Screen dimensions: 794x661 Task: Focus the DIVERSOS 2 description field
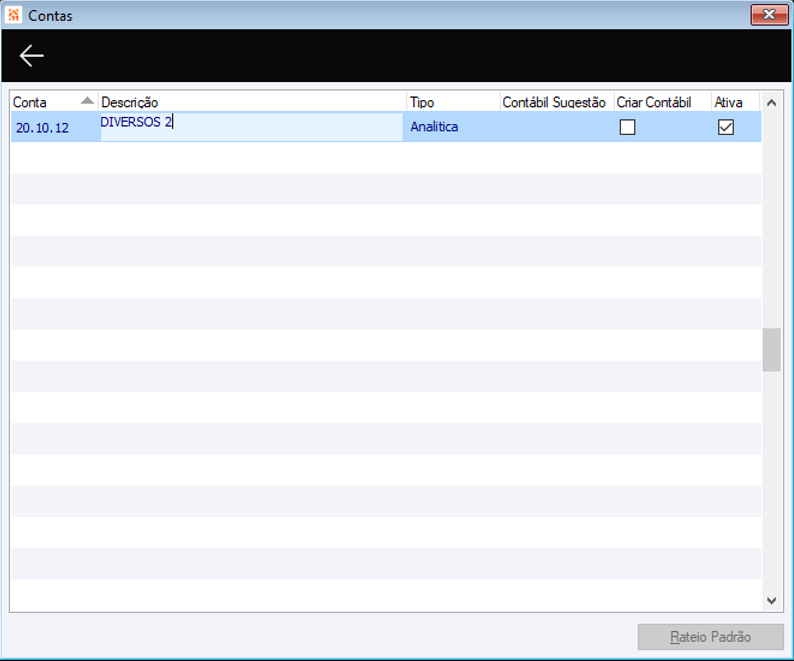(251, 127)
